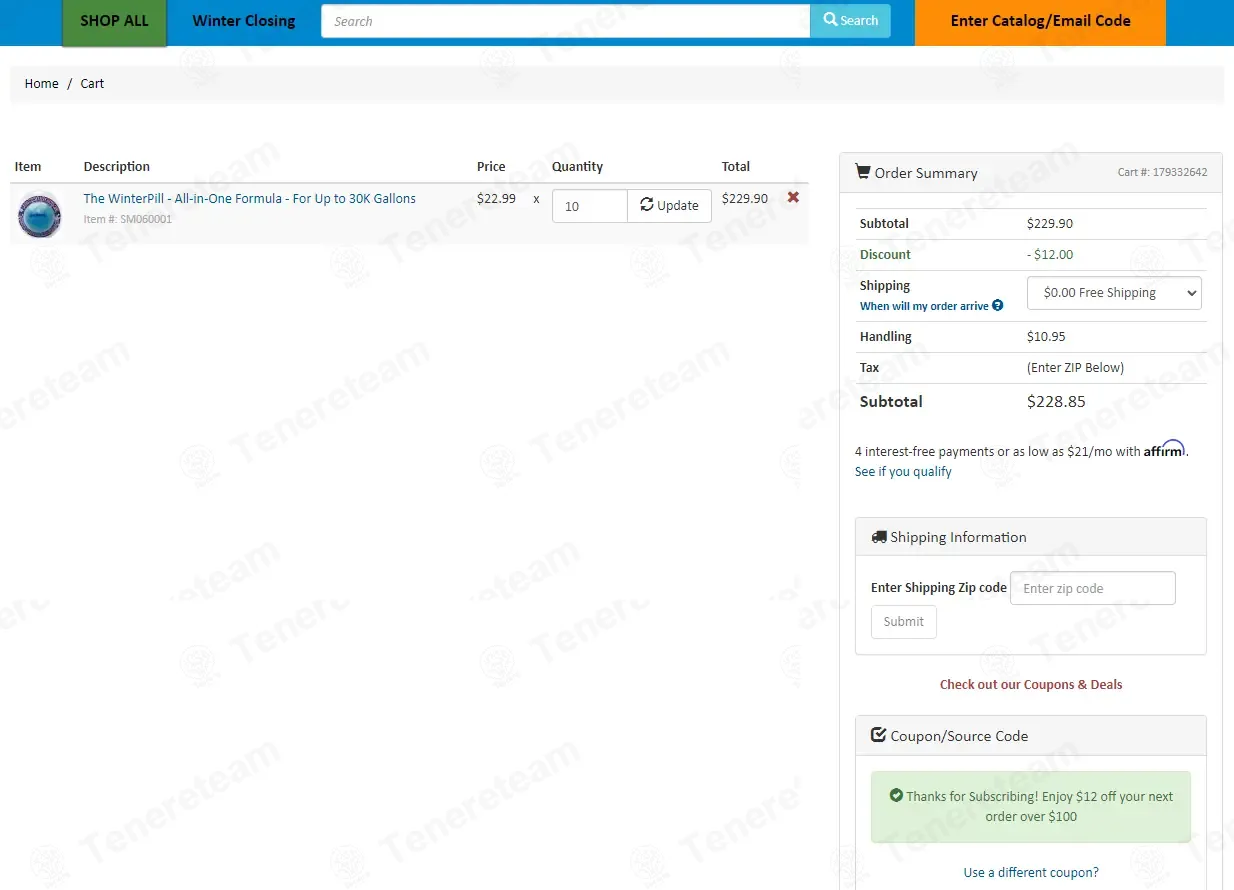
Task: Click the green checkmark in coupon message
Action: pyautogui.click(x=896, y=796)
